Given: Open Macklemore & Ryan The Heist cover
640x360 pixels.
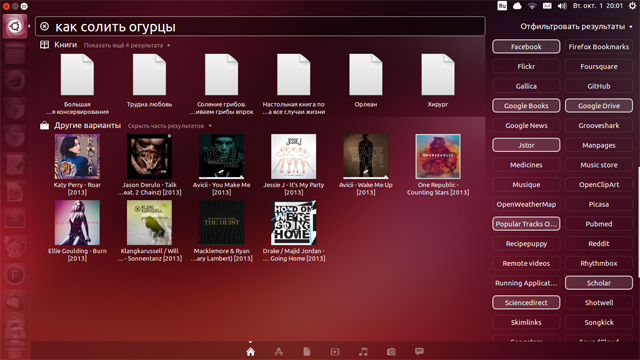Looking at the screenshot, I should tap(221, 222).
